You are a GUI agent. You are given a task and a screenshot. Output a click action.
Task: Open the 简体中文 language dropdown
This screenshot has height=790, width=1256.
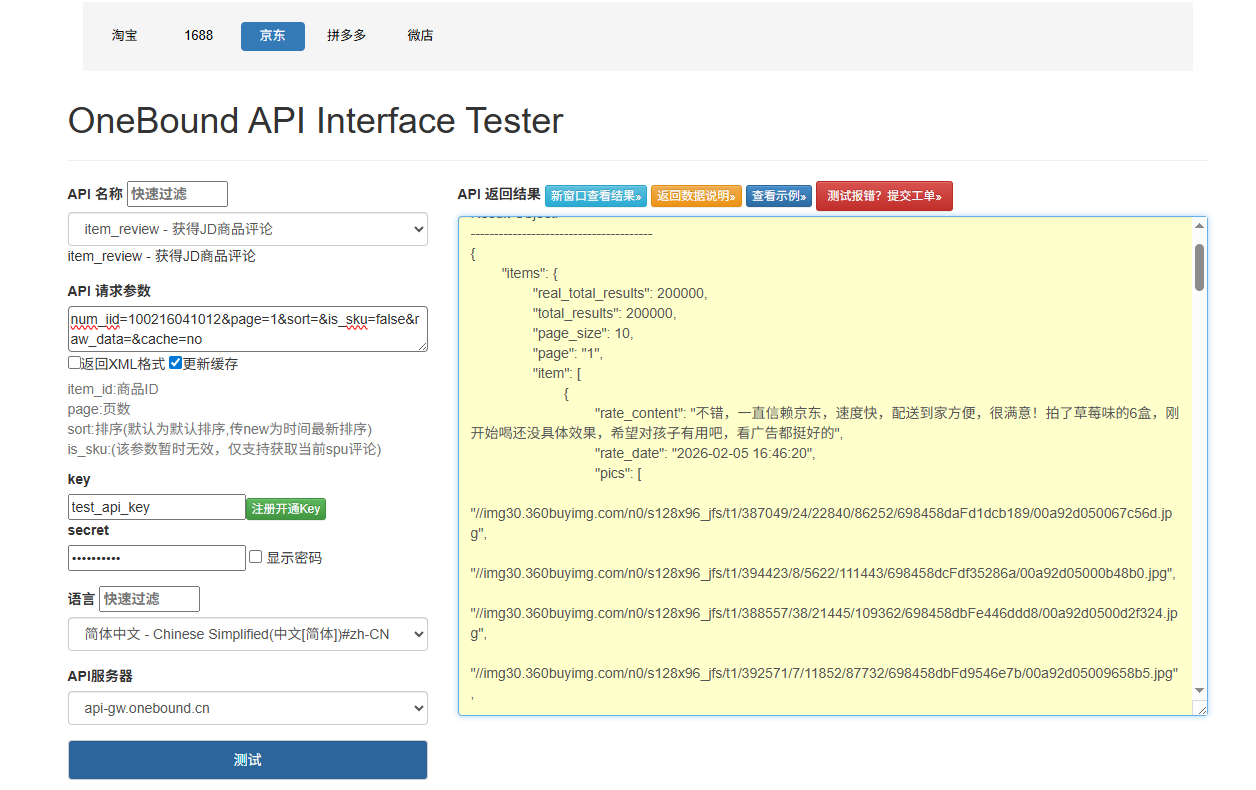(247, 634)
